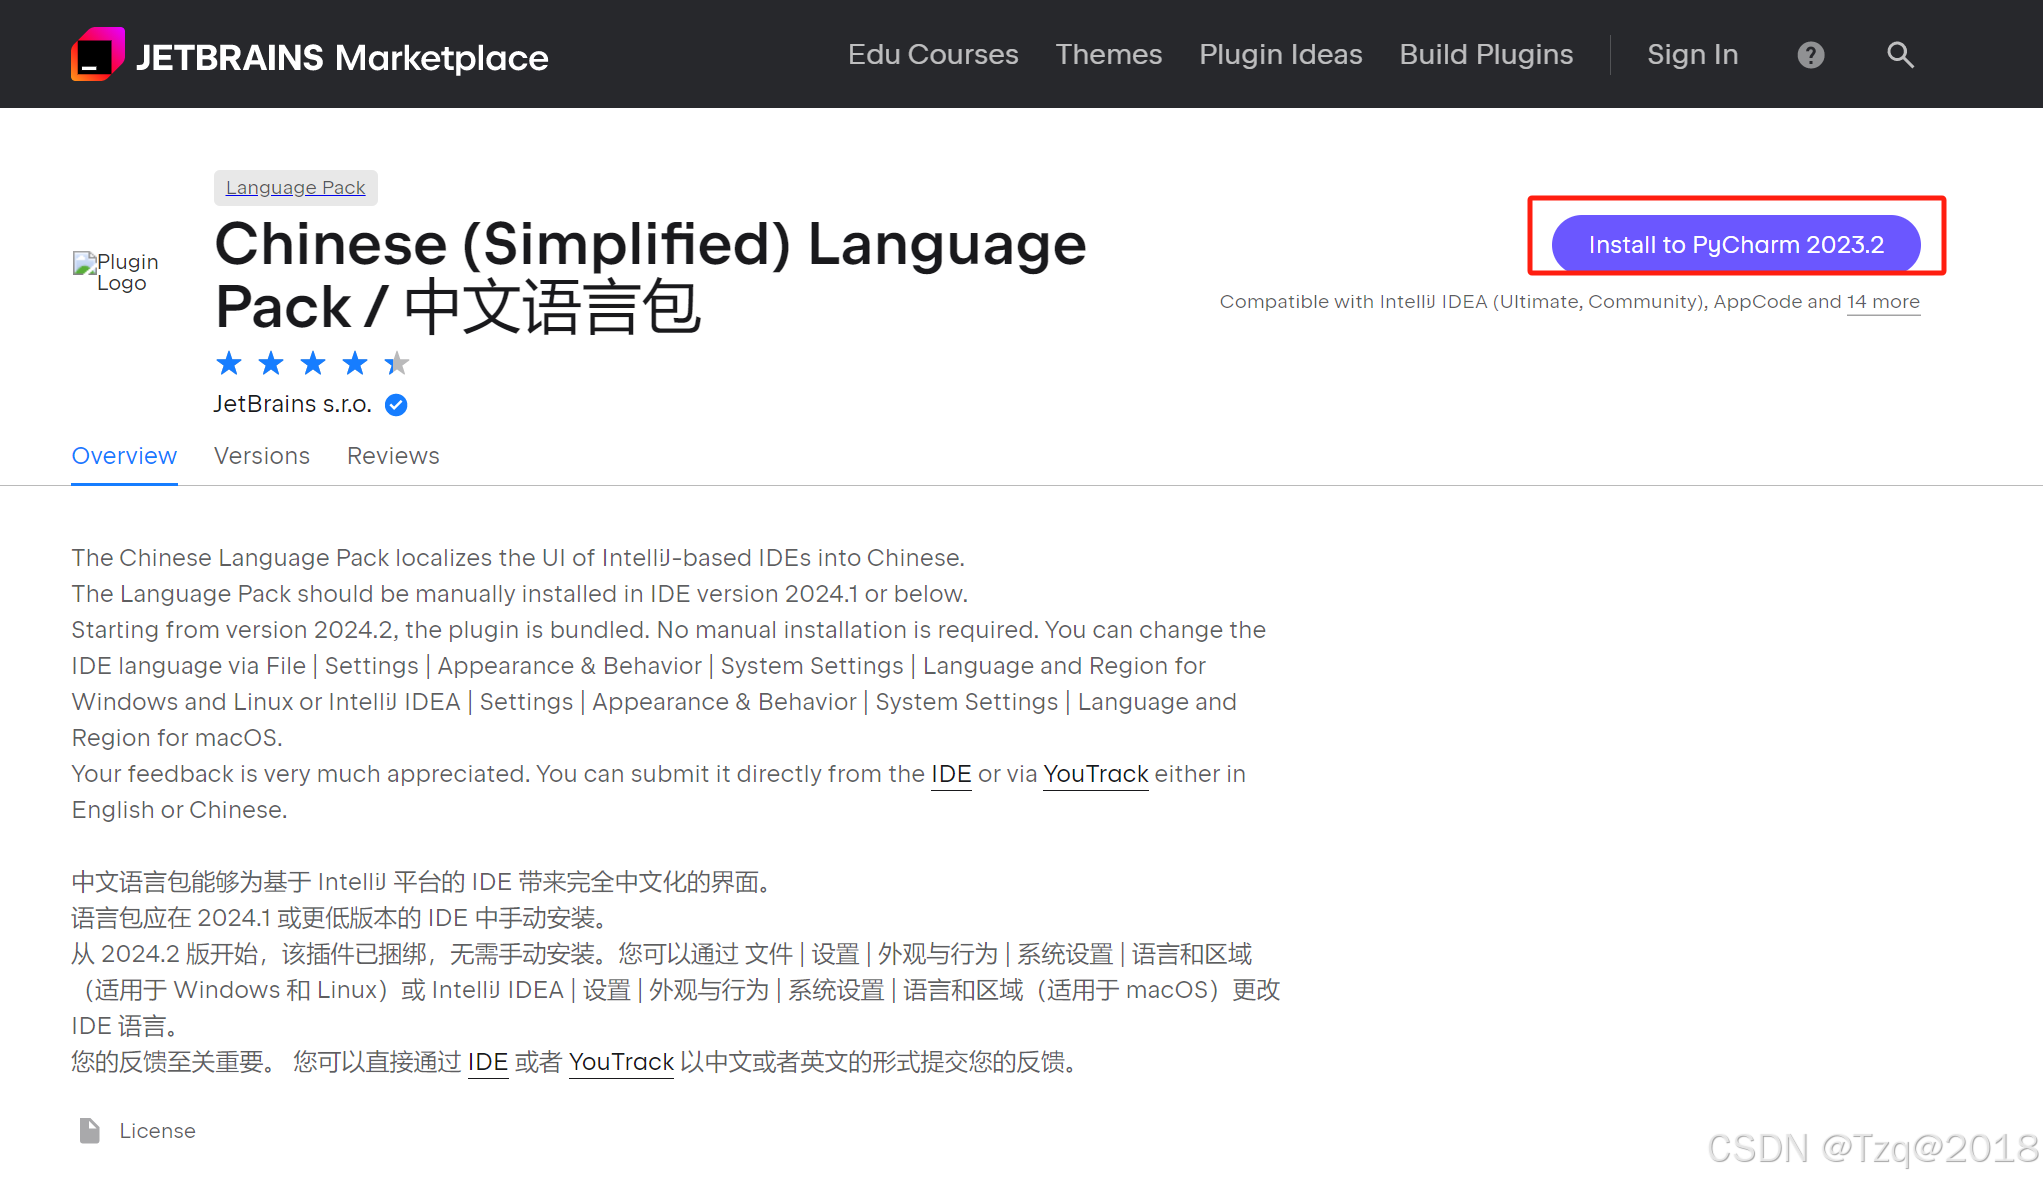Click the star rating row
2043x1183 pixels.
click(x=313, y=363)
